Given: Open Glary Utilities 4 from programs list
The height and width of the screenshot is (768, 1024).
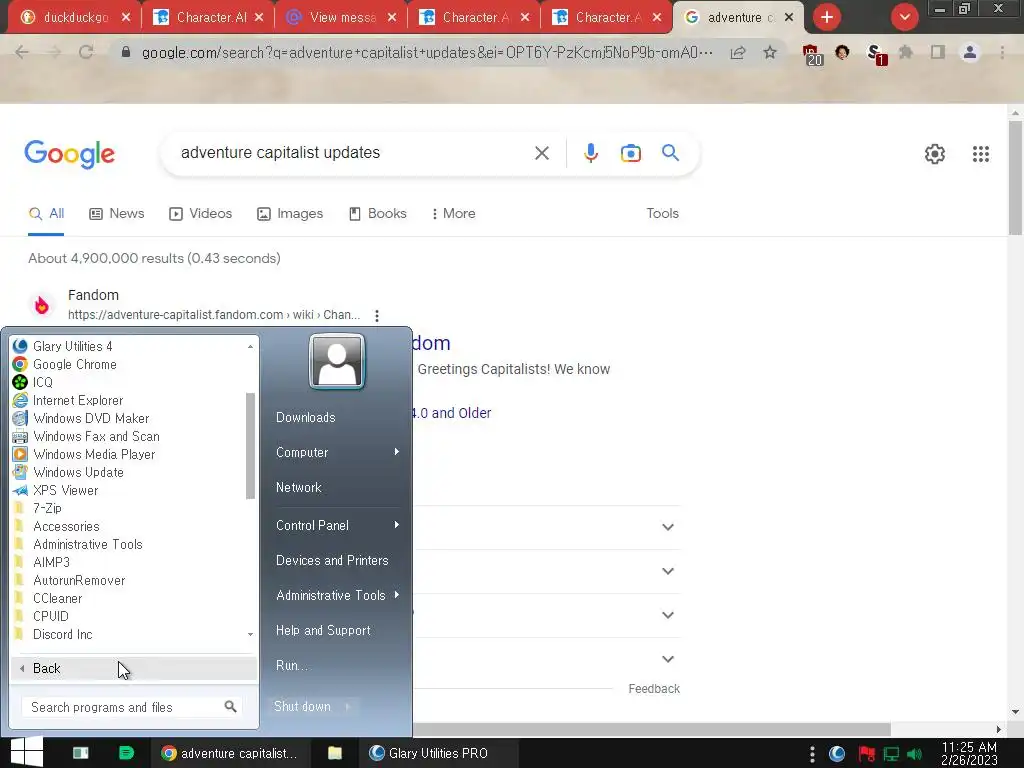Looking at the screenshot, I should pyautogui.click(x=72, y=346).
